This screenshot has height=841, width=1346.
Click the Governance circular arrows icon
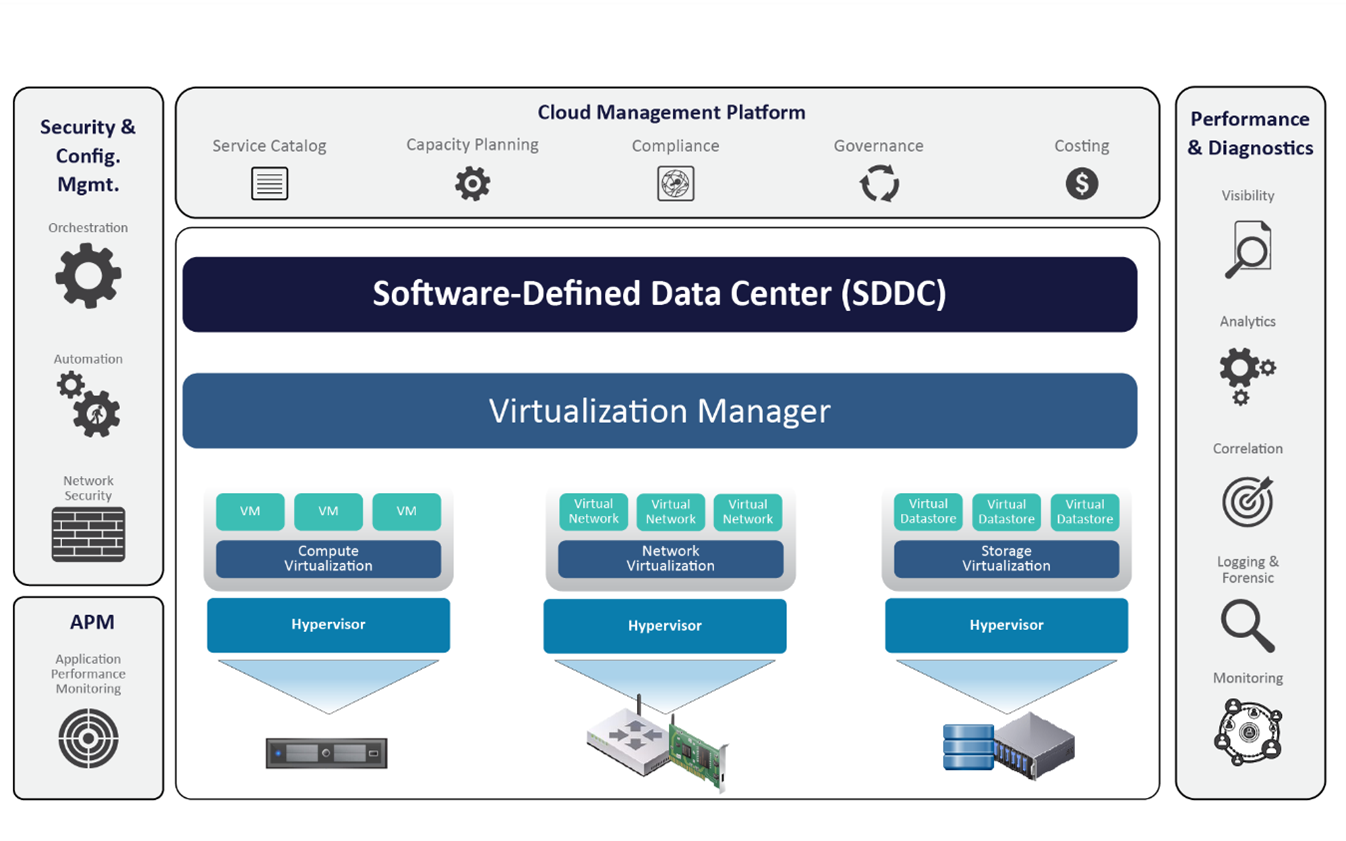click(x=878, y=183)
